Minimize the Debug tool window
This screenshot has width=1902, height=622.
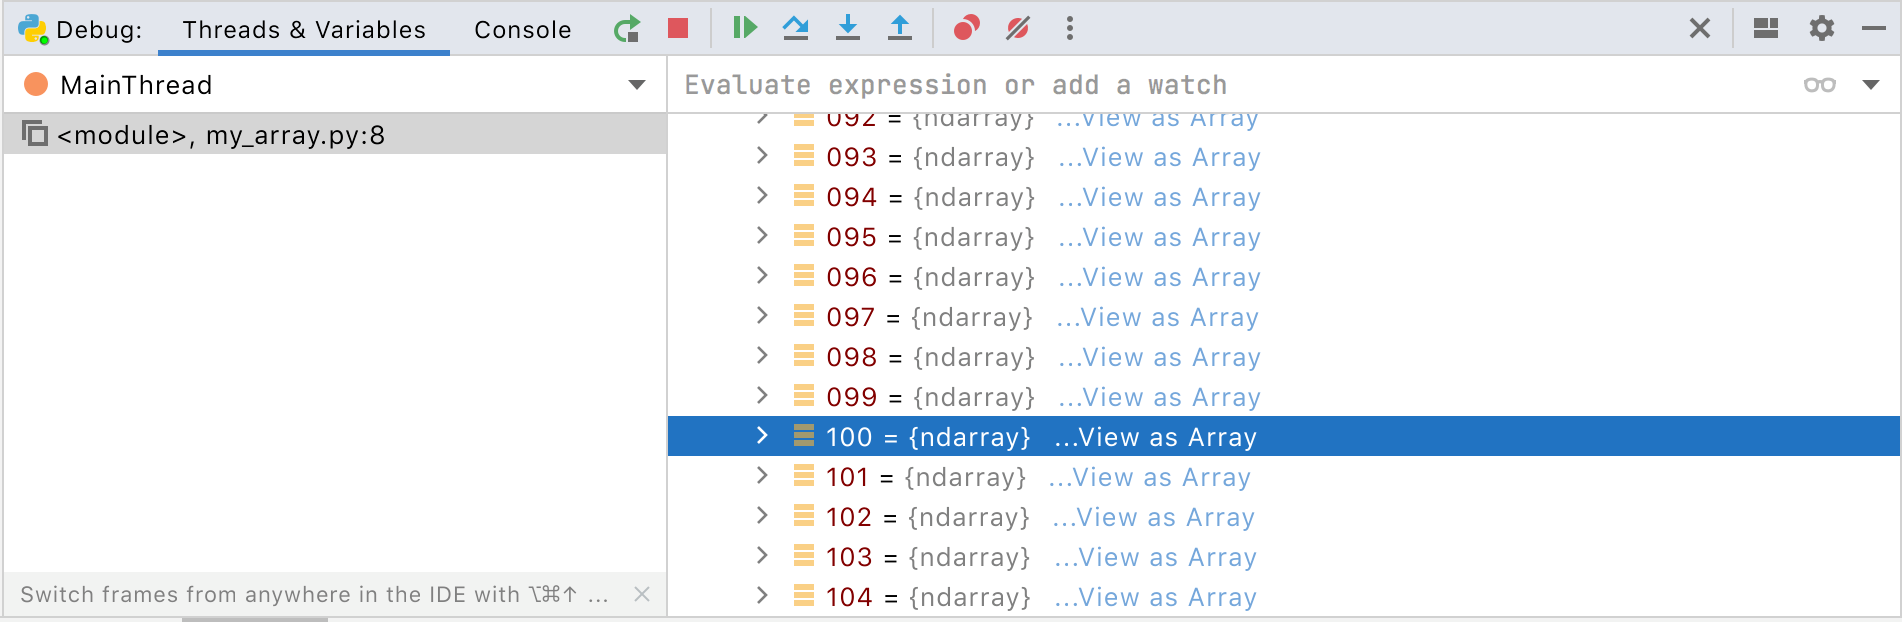pos(1874,29)
